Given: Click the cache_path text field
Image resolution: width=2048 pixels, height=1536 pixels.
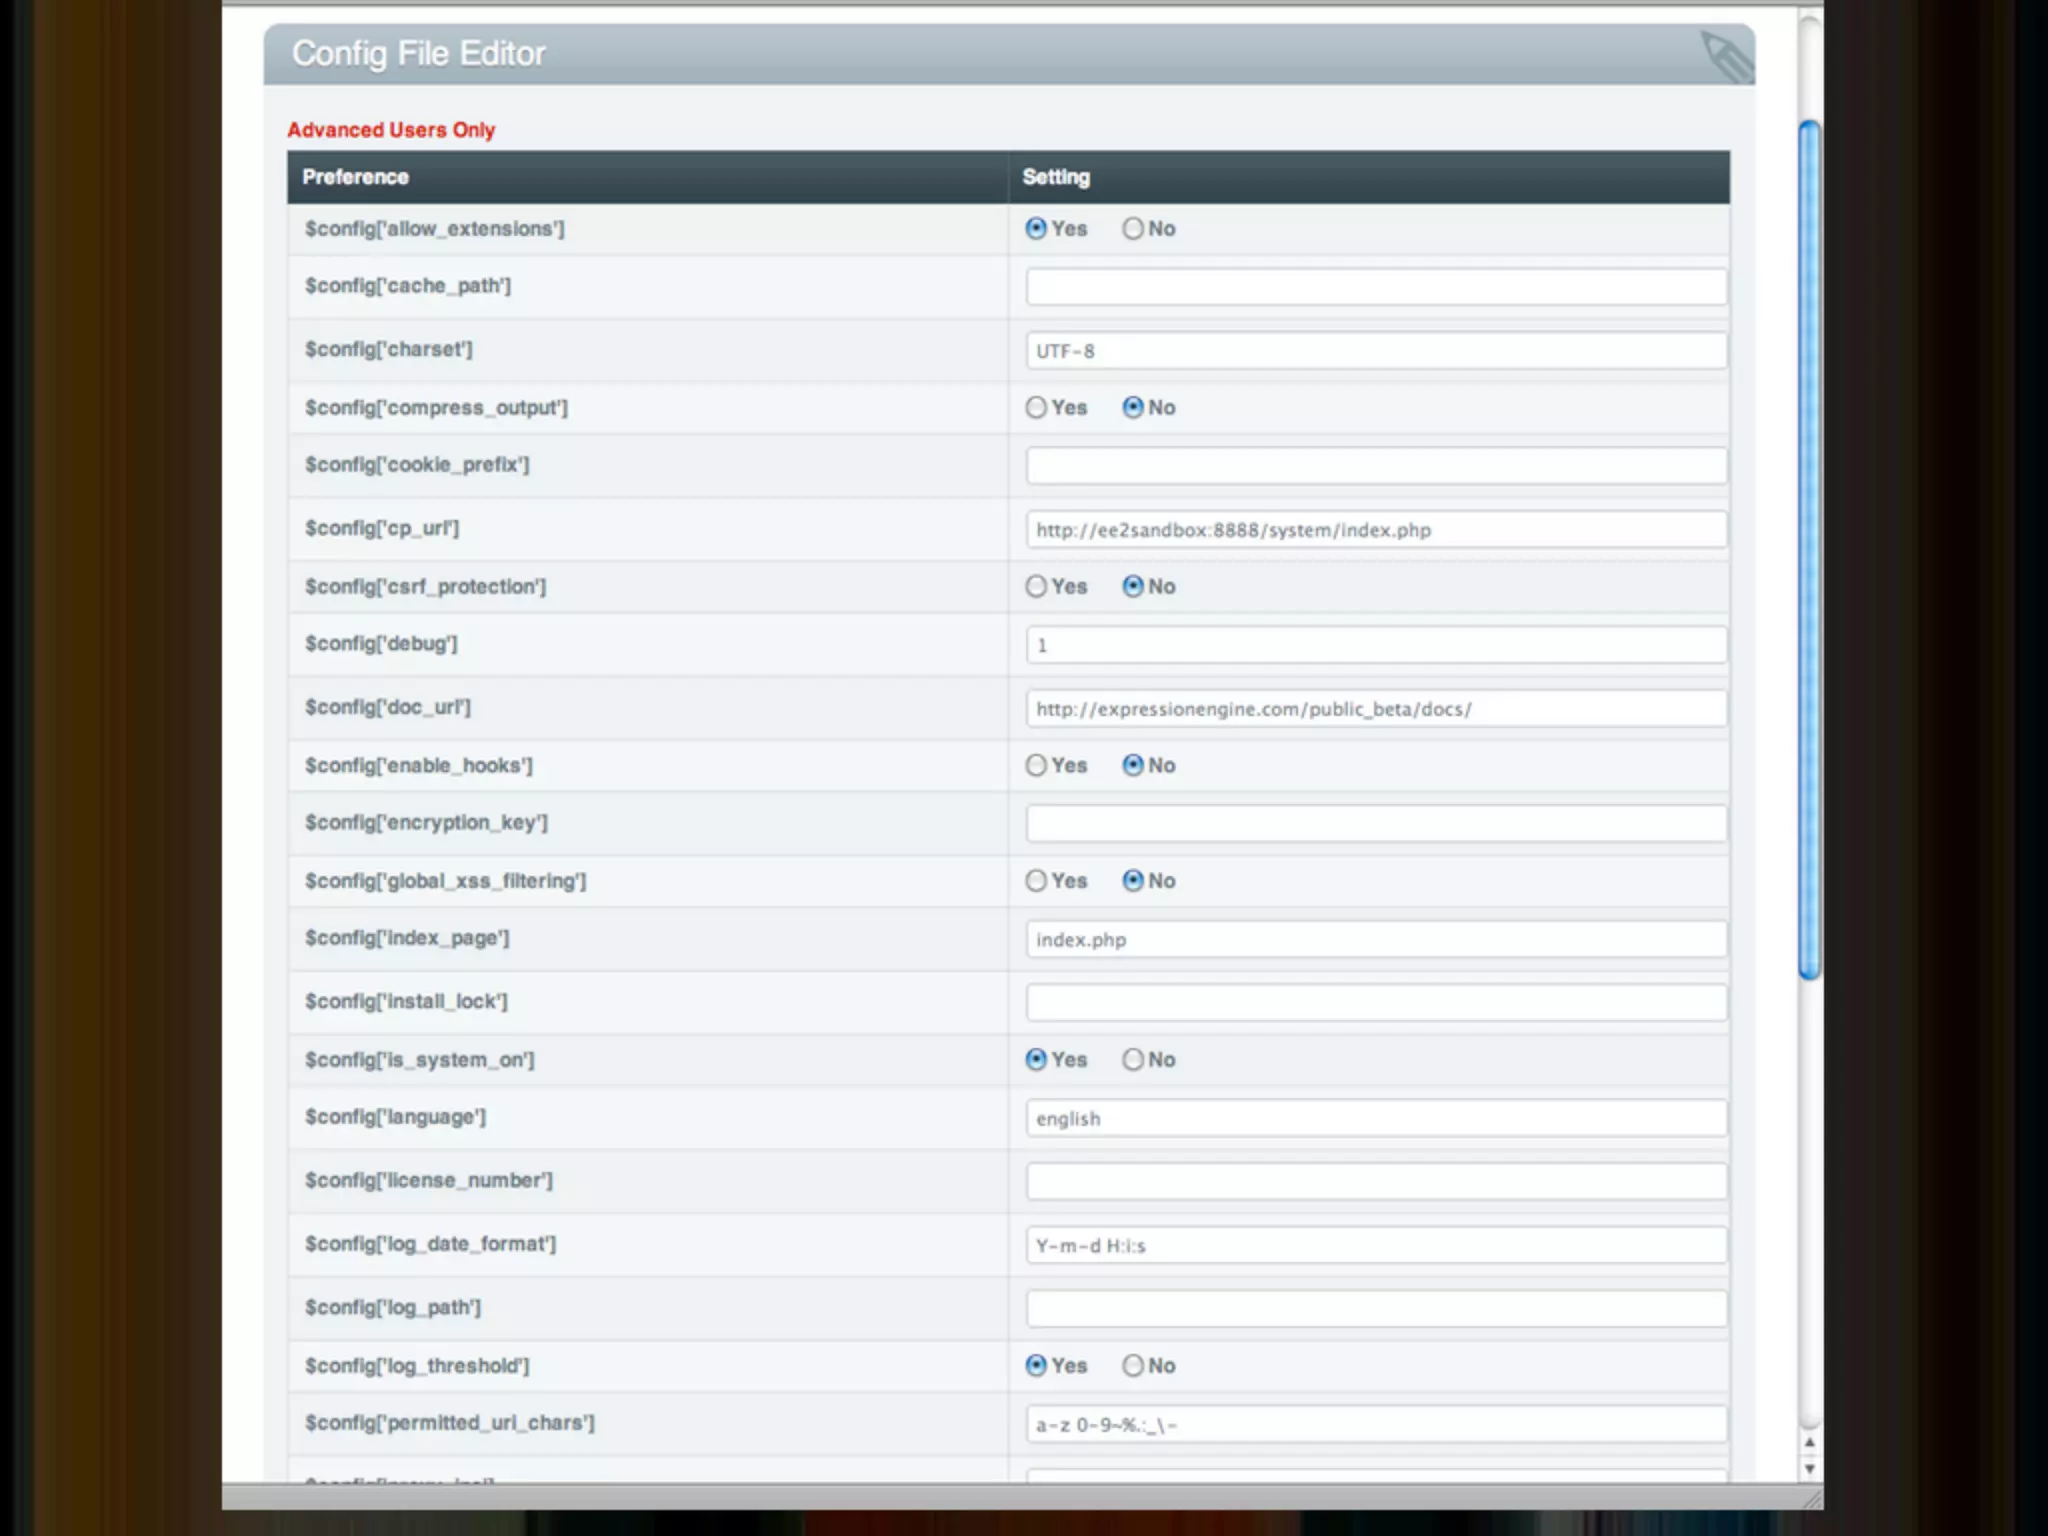Looking at the screenshot, I should point(1375,287).
